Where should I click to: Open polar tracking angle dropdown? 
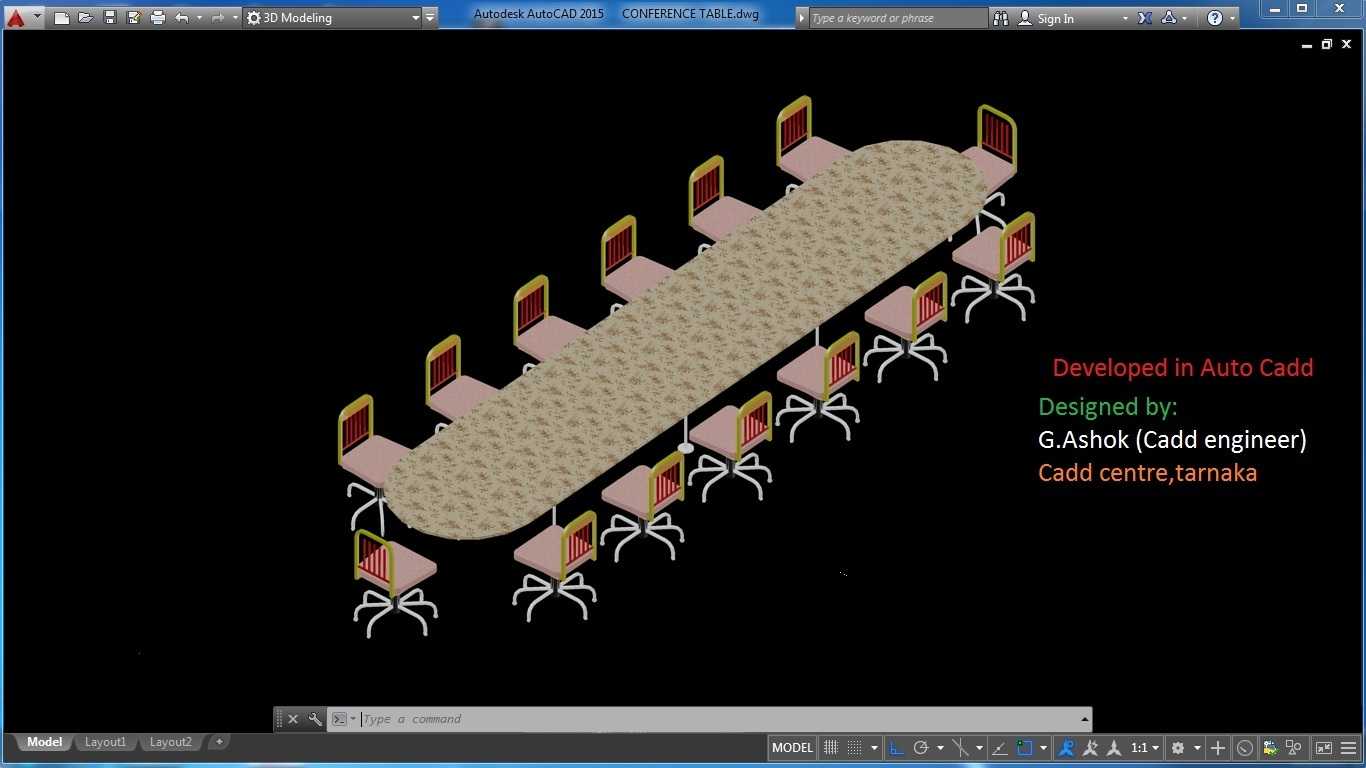click(940, 748)
